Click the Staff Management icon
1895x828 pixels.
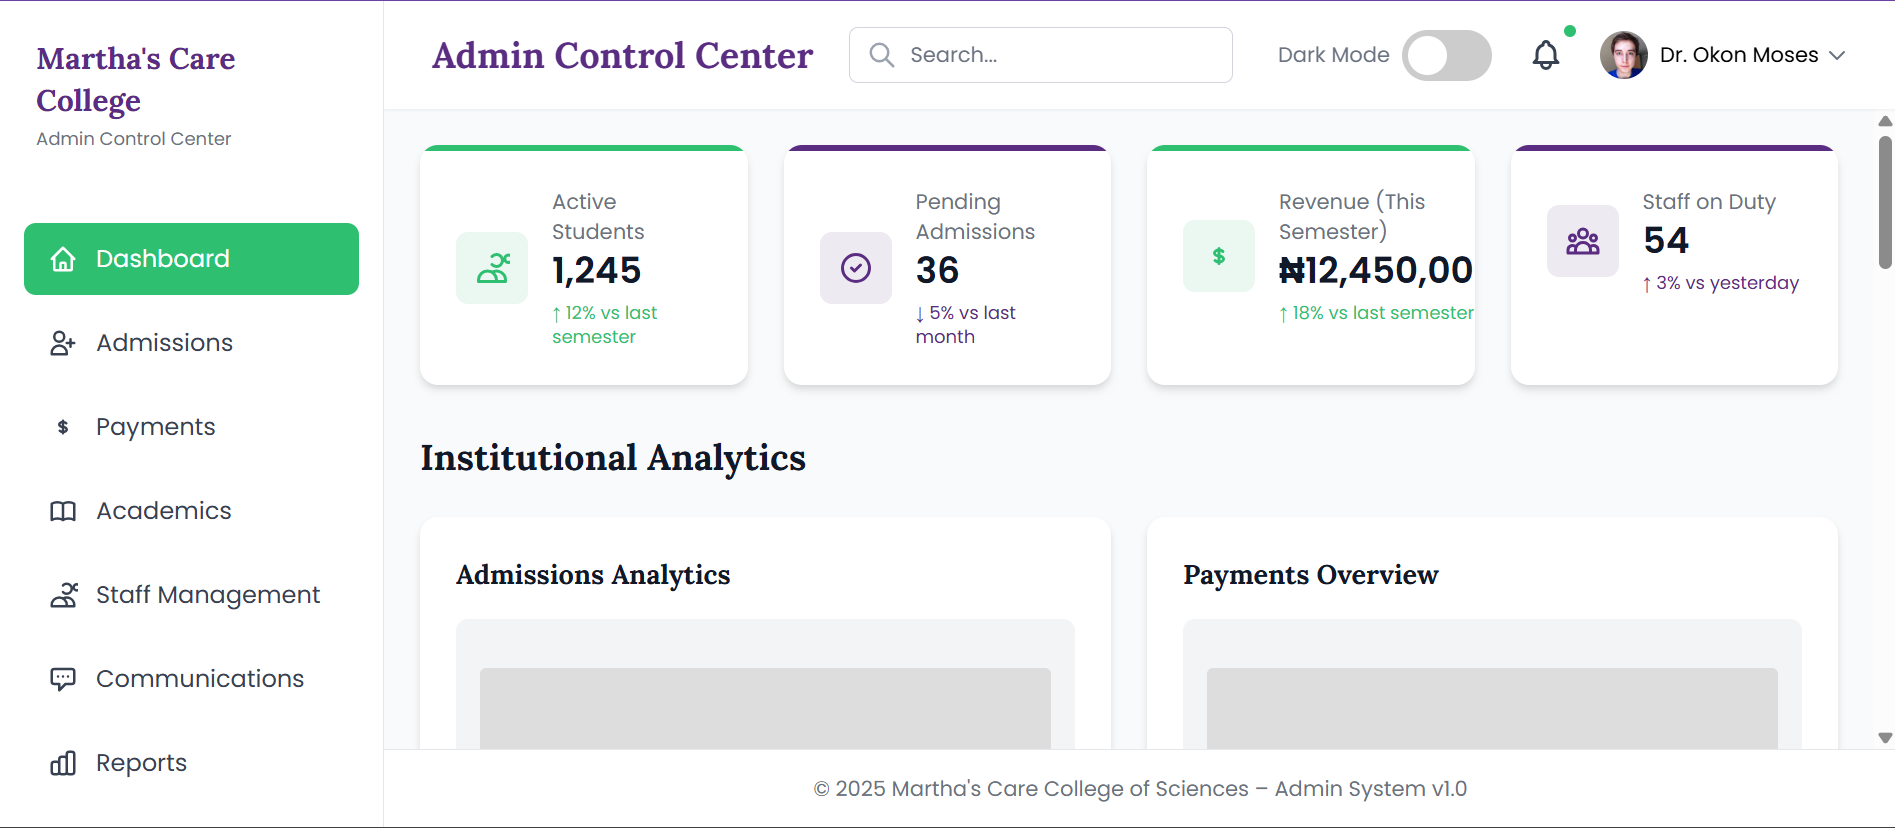click(63, 595)
